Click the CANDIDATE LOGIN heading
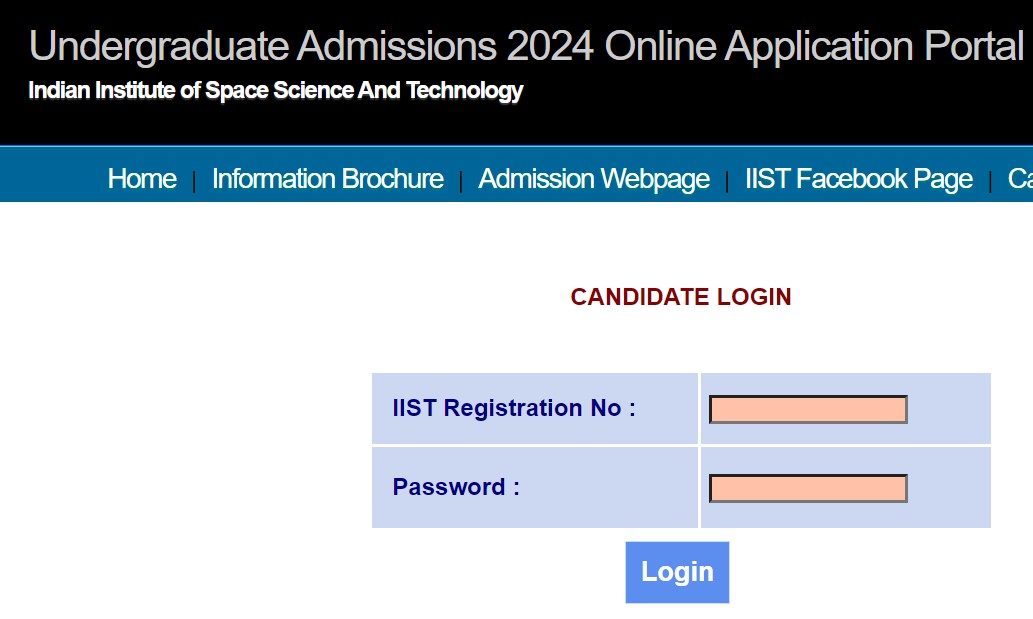Image resolution: width=1033 pixels, height=619 pixels. [x=680, y=297]
